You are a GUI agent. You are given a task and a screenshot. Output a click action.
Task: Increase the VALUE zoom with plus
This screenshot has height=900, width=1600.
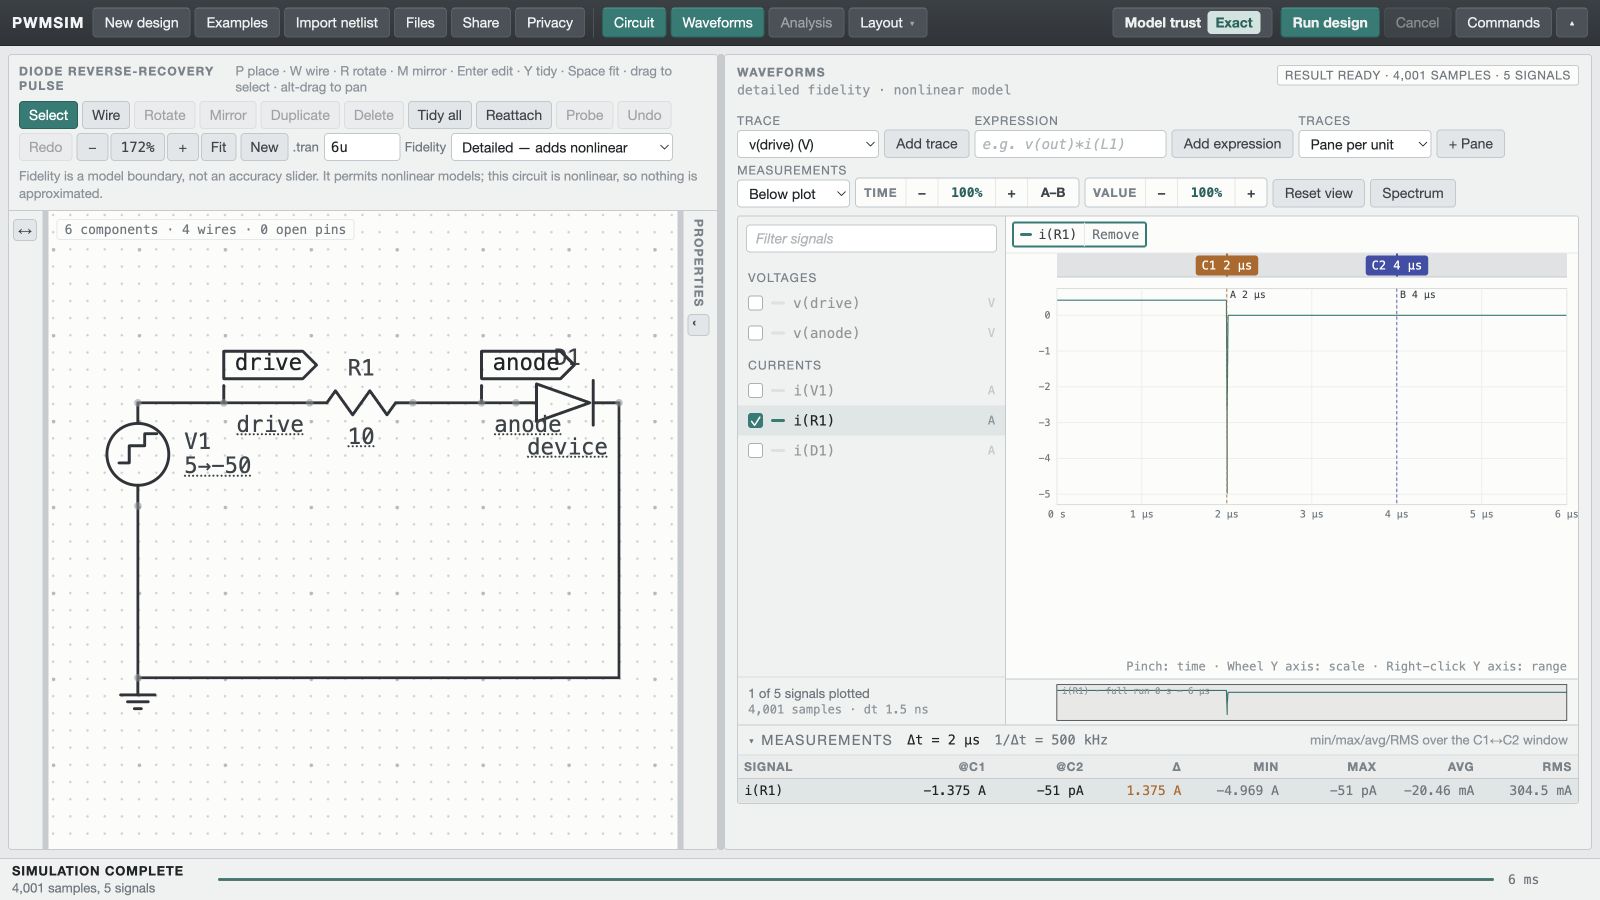[1251, 193]
